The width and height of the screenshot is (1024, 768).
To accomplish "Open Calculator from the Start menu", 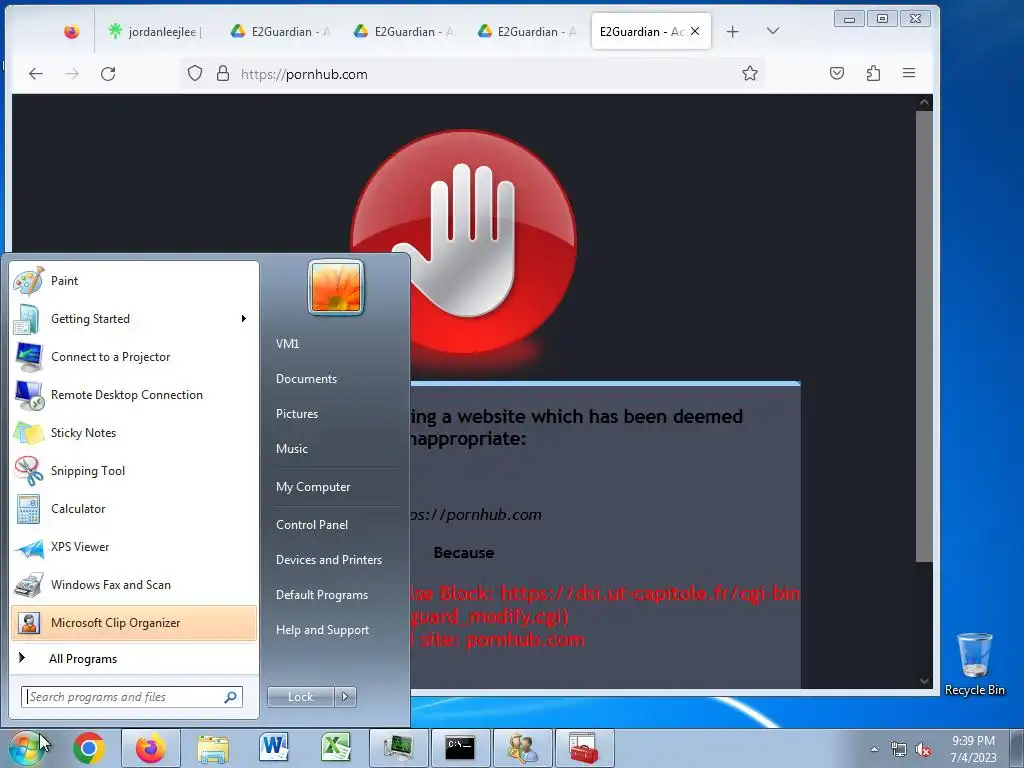I will click(x=134, y=509).
